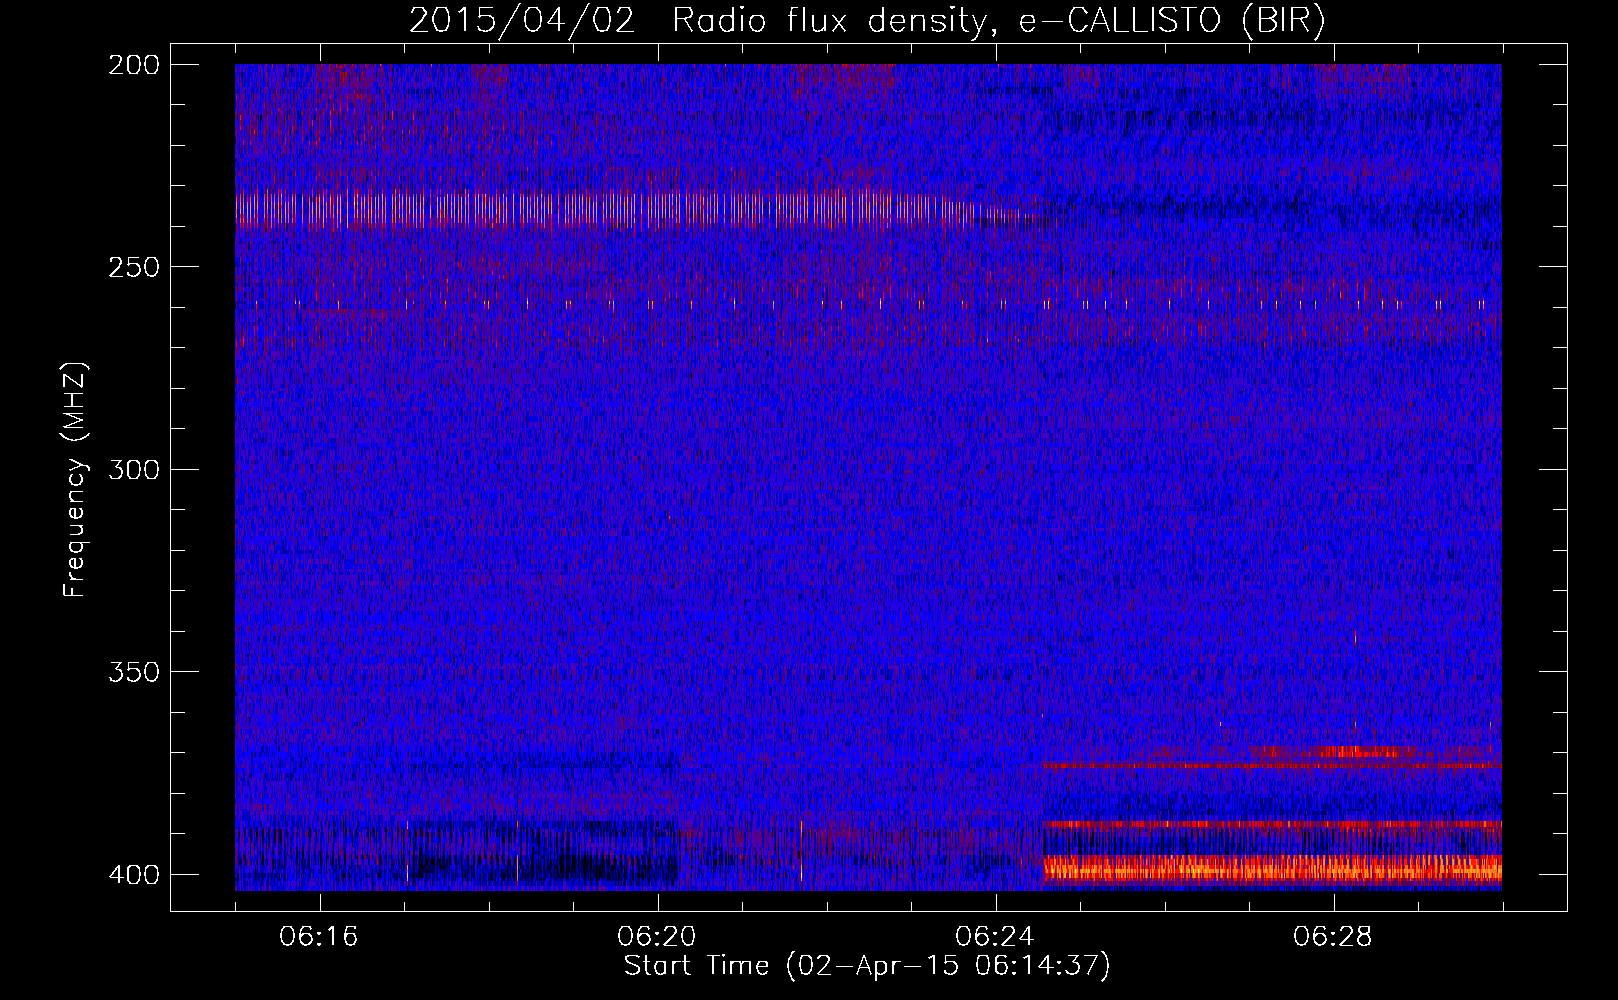Viewport: 1618px width, 1000px height.
Task: Click the '06:24' time tick label
Action: pos(995,937)
